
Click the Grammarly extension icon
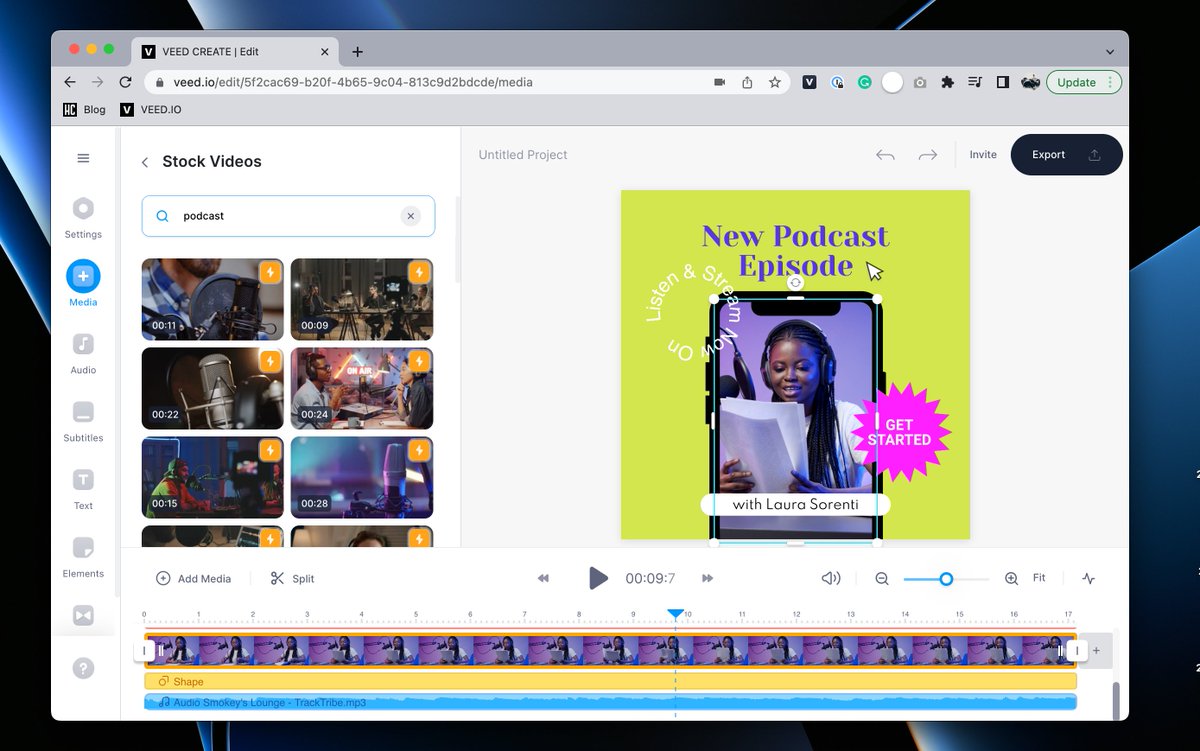(864, 82)
